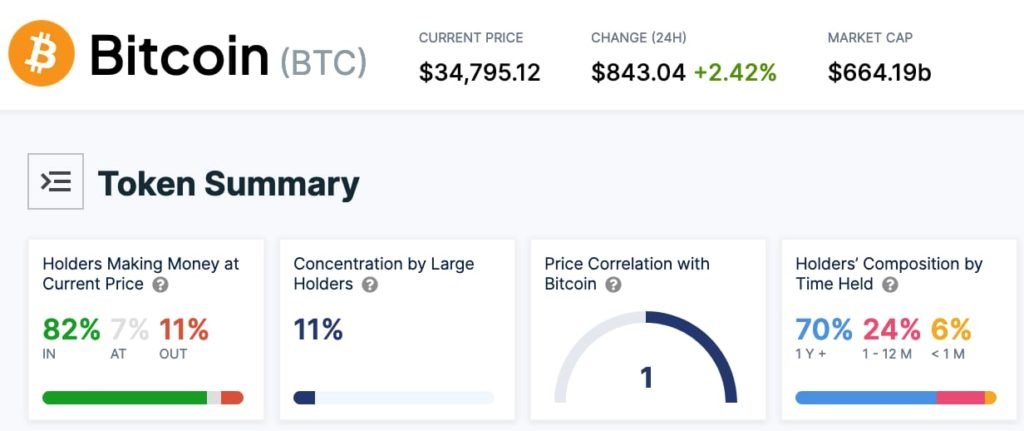Click the 70% 1Y+ holders figure
The image size is (1024, 431).
pyautogui.click(x=824, y=329)
